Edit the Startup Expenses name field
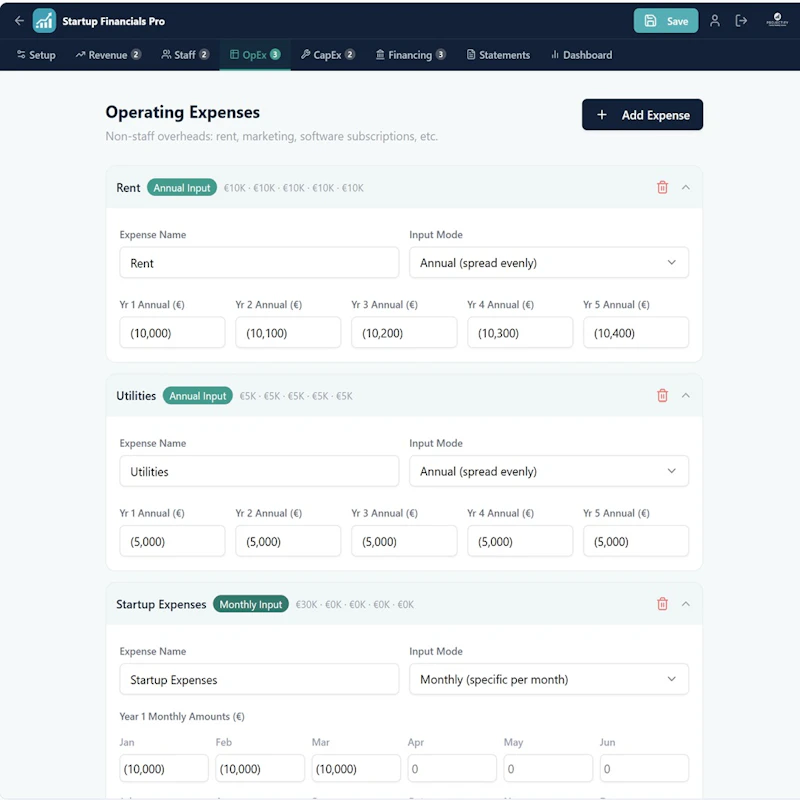The image size is (800, 800). pyautogui.click(x=259, y=679)
